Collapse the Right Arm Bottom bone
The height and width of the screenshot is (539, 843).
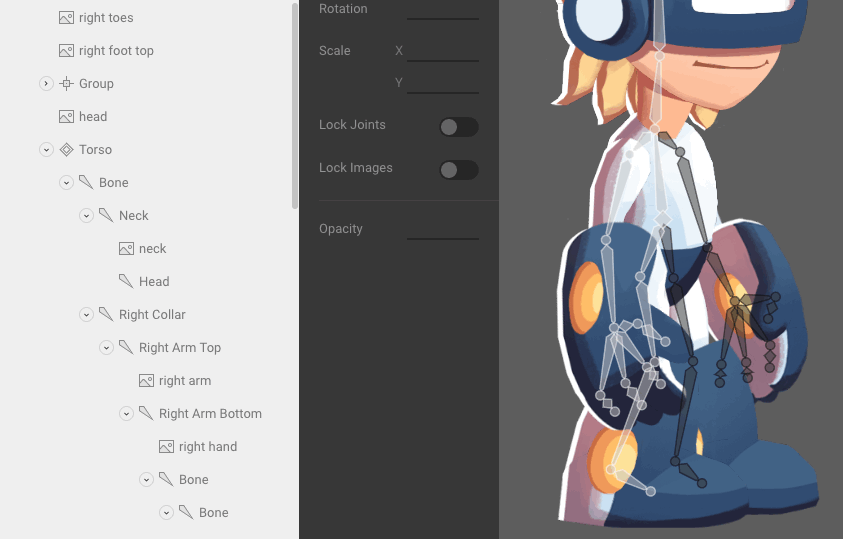click(126, 414)
